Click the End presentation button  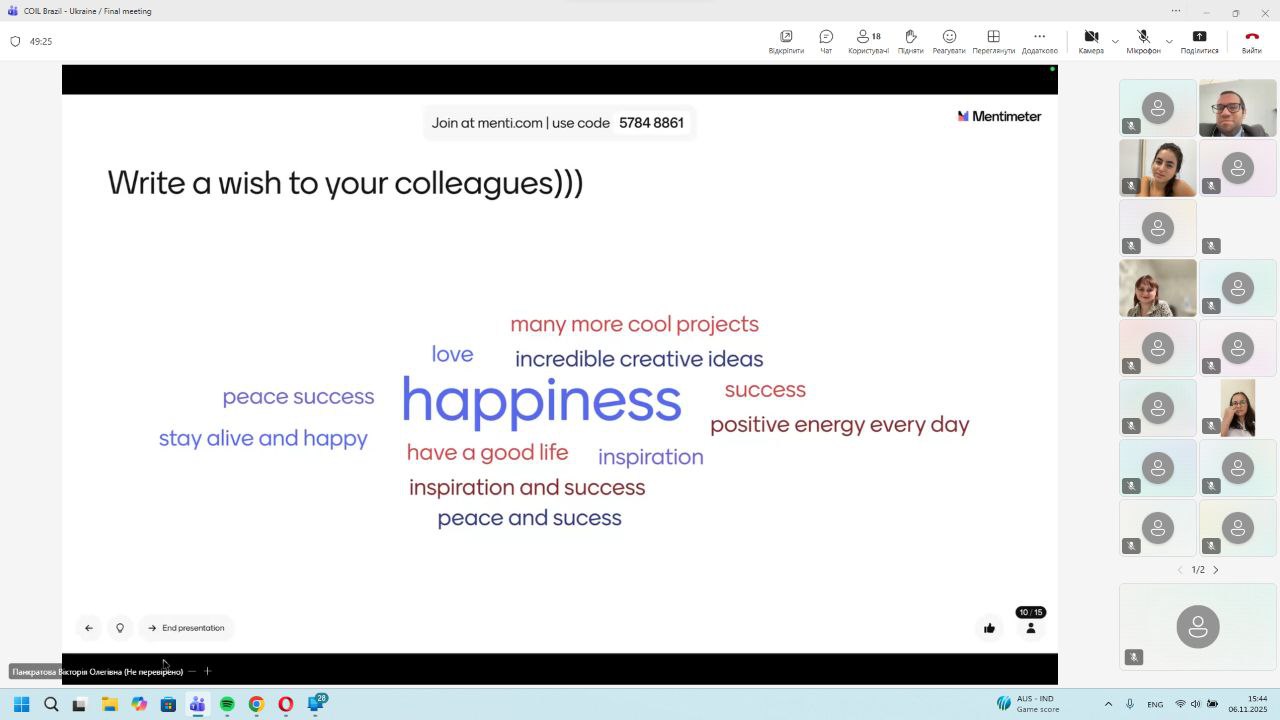[x=186, y=628]
